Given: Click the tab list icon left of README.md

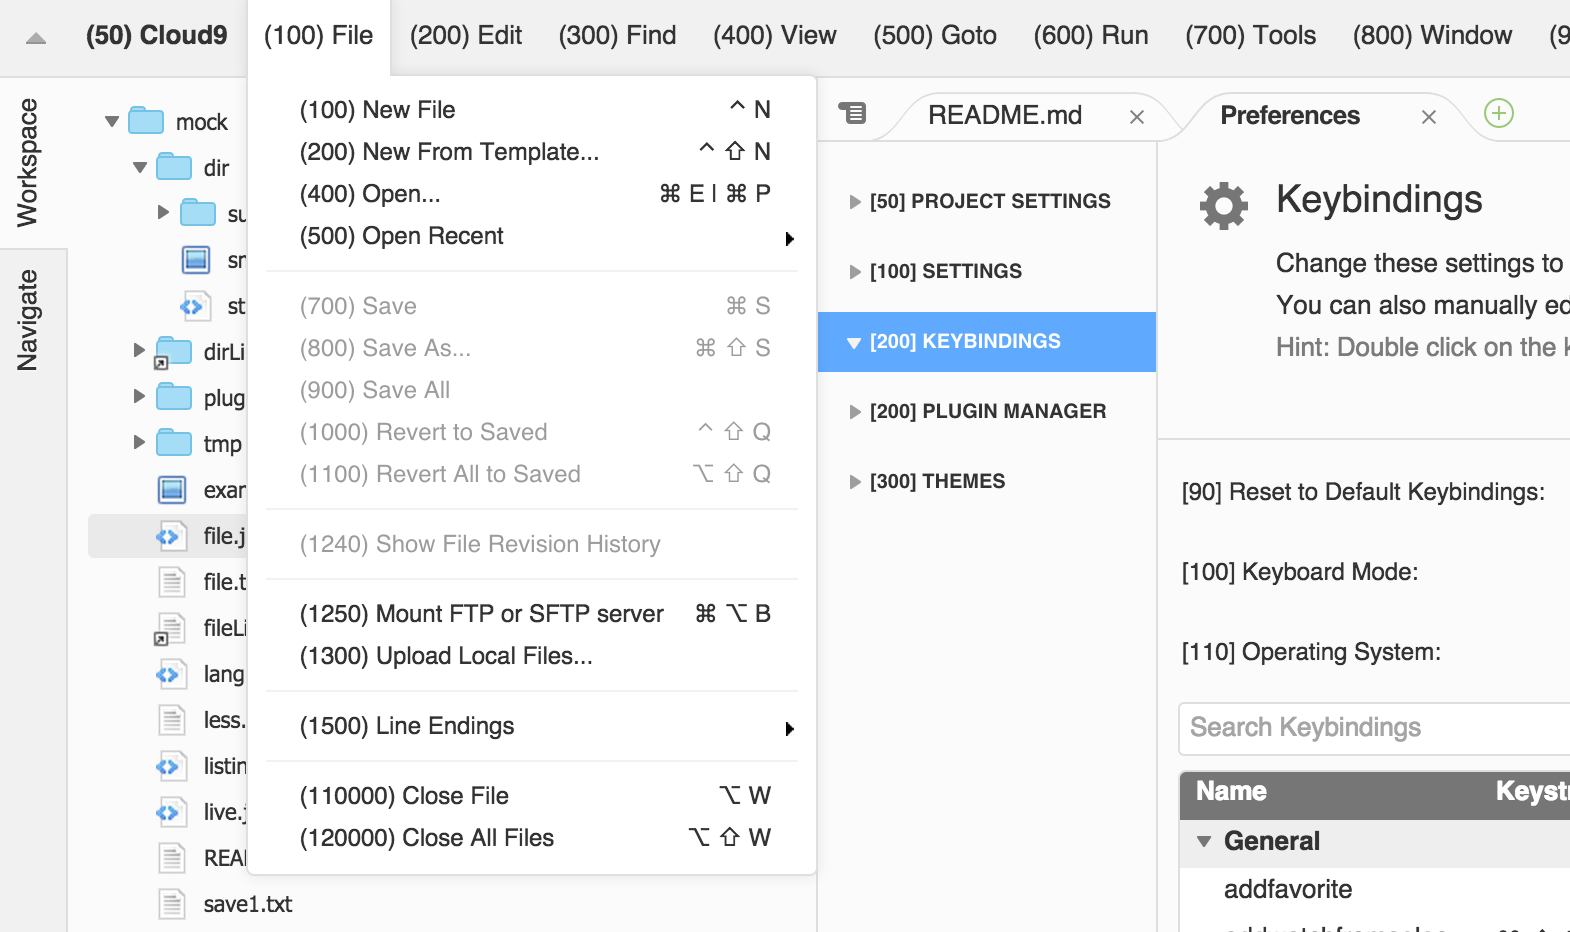Looking at the screenshot, I should (852, 113).
